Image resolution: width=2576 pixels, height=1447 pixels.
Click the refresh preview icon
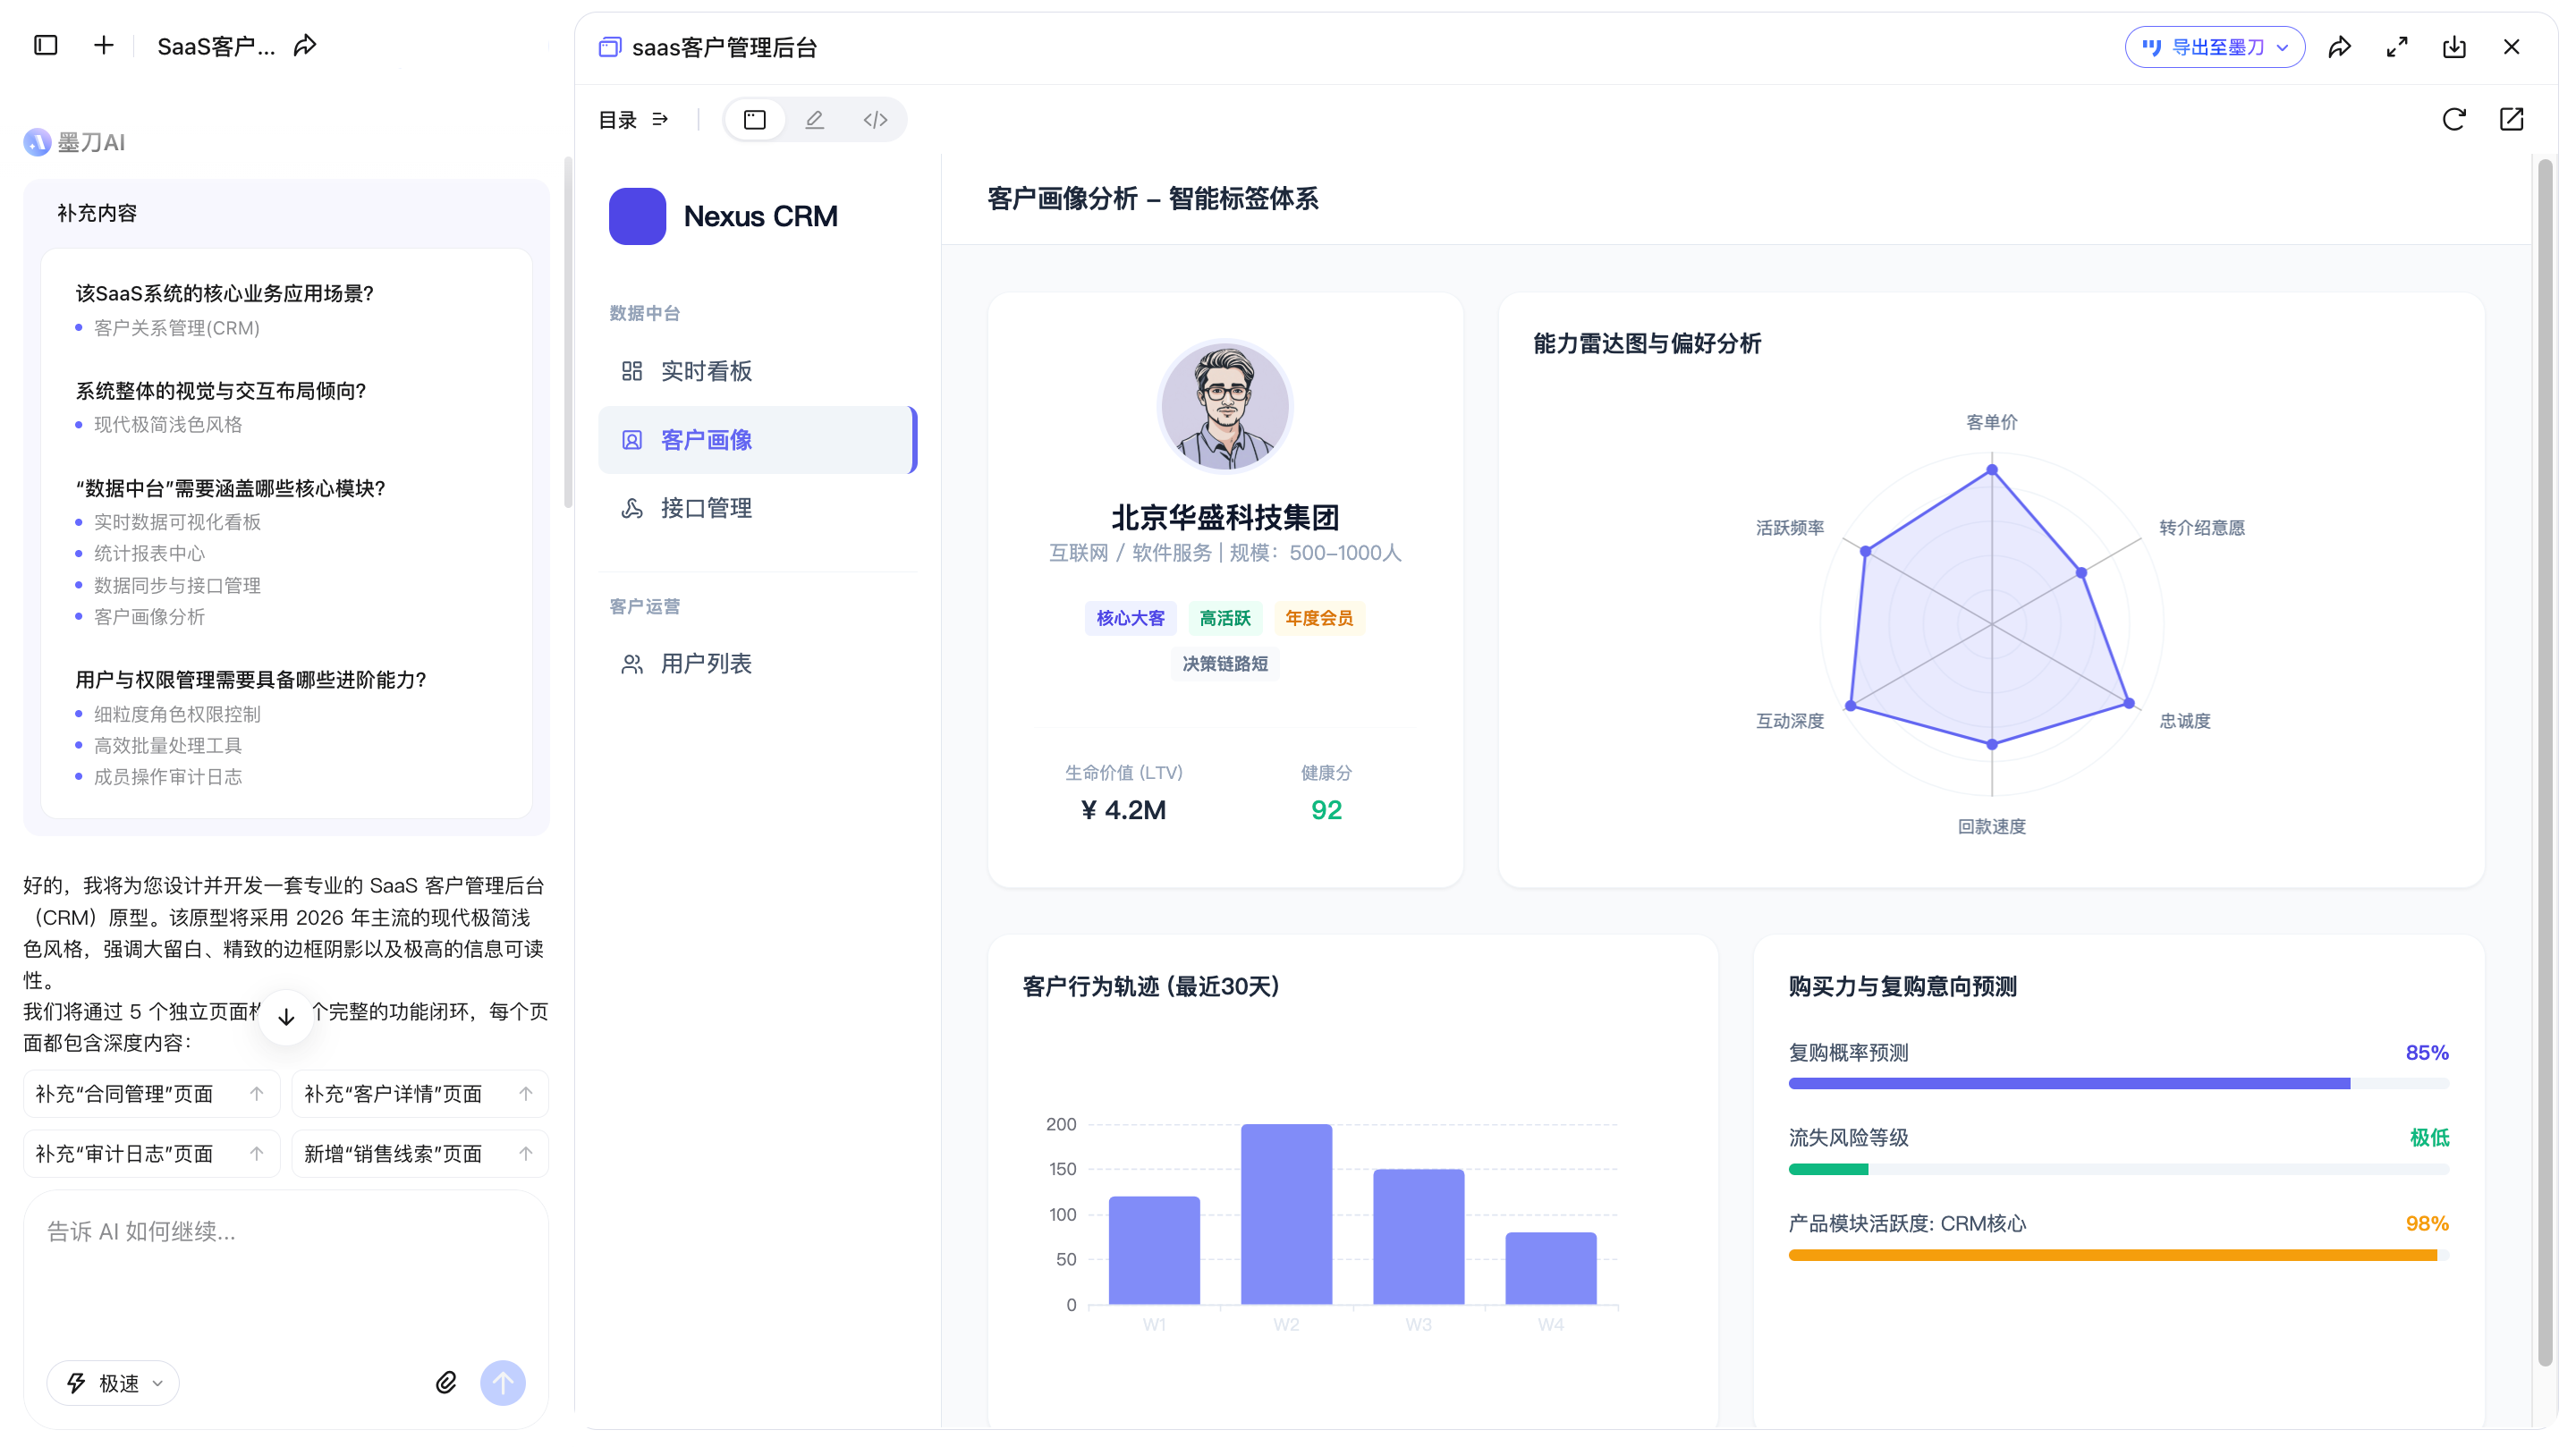(x=2453, y=120)
